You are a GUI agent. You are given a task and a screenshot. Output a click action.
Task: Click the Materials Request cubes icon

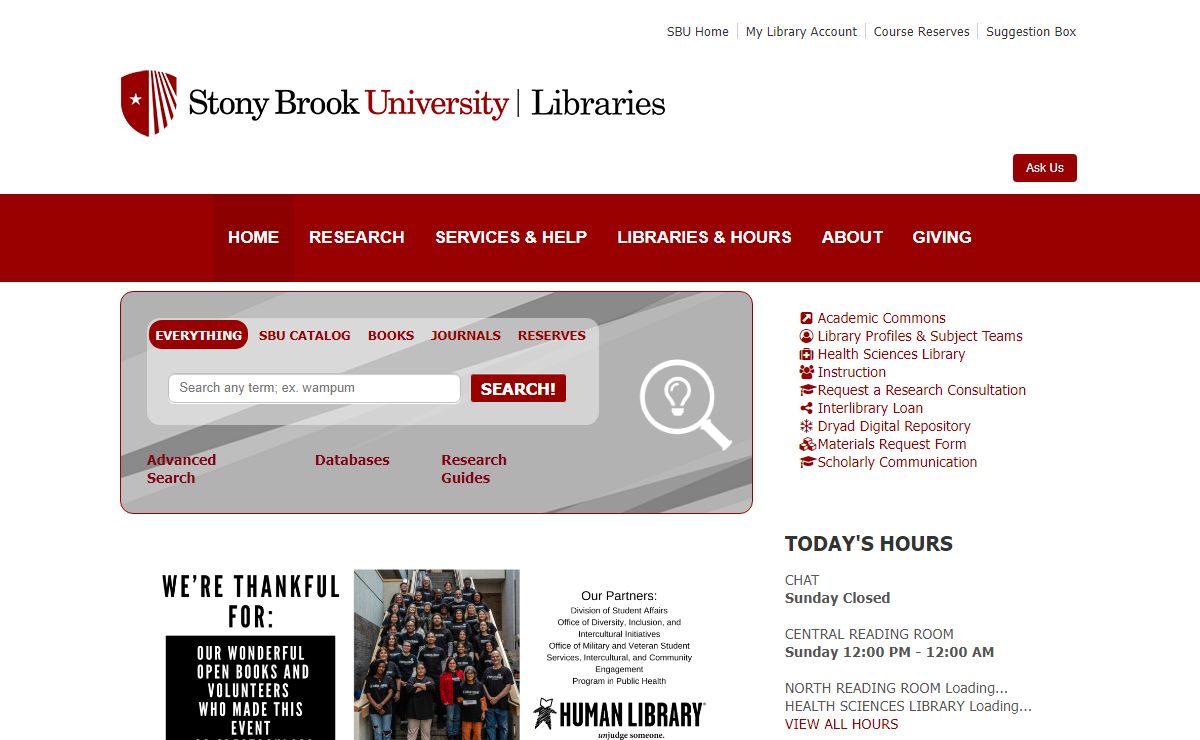808,444
